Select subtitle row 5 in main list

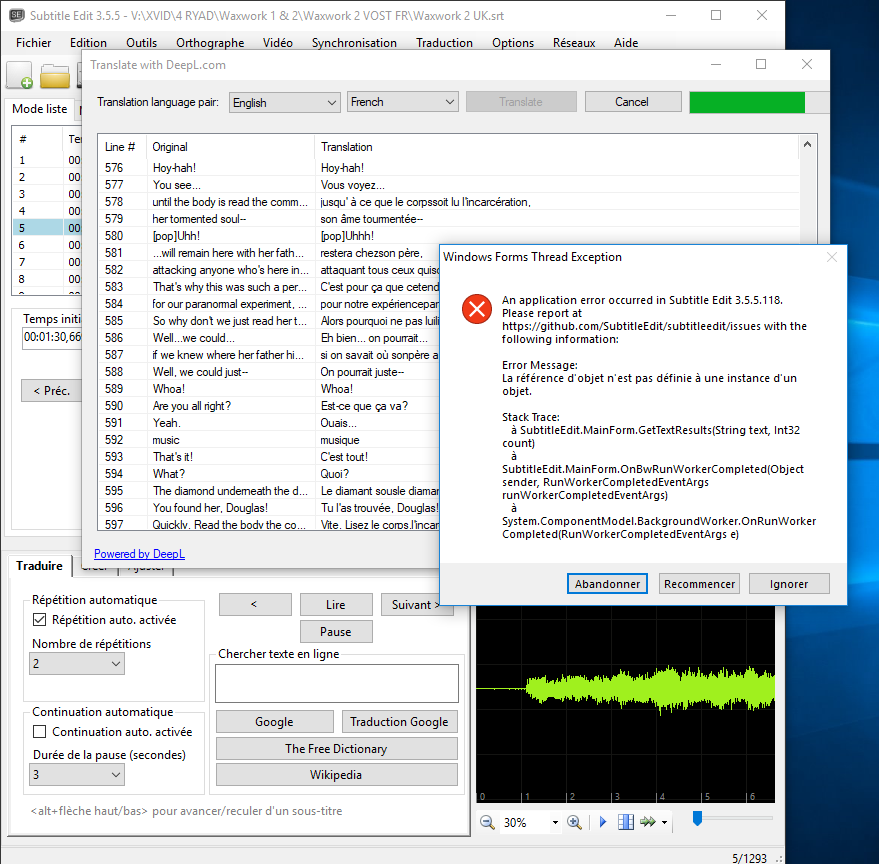(x=47, y=228)
